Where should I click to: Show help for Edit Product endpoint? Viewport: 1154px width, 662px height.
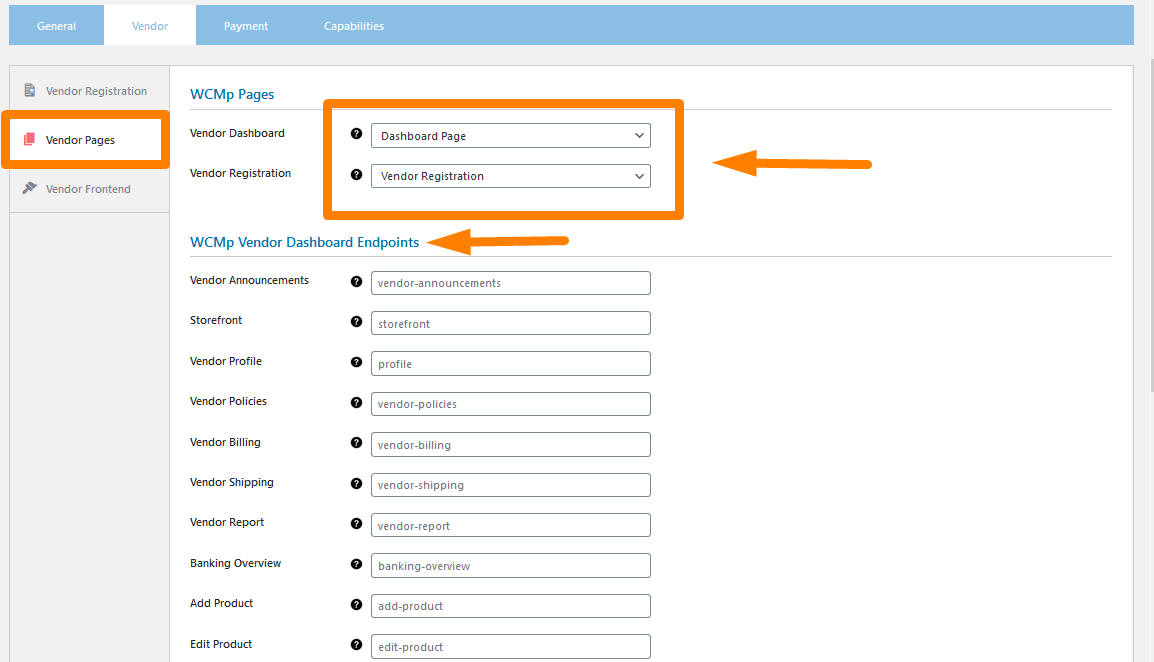pyautogui.click(x=356, y=644)
